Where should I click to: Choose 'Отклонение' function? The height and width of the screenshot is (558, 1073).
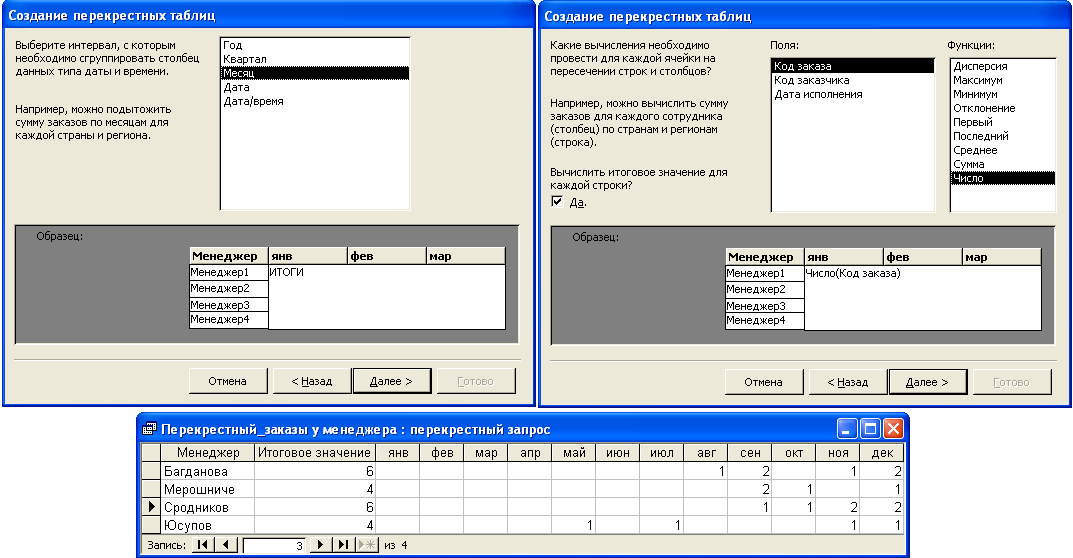tap(1003, 108)
